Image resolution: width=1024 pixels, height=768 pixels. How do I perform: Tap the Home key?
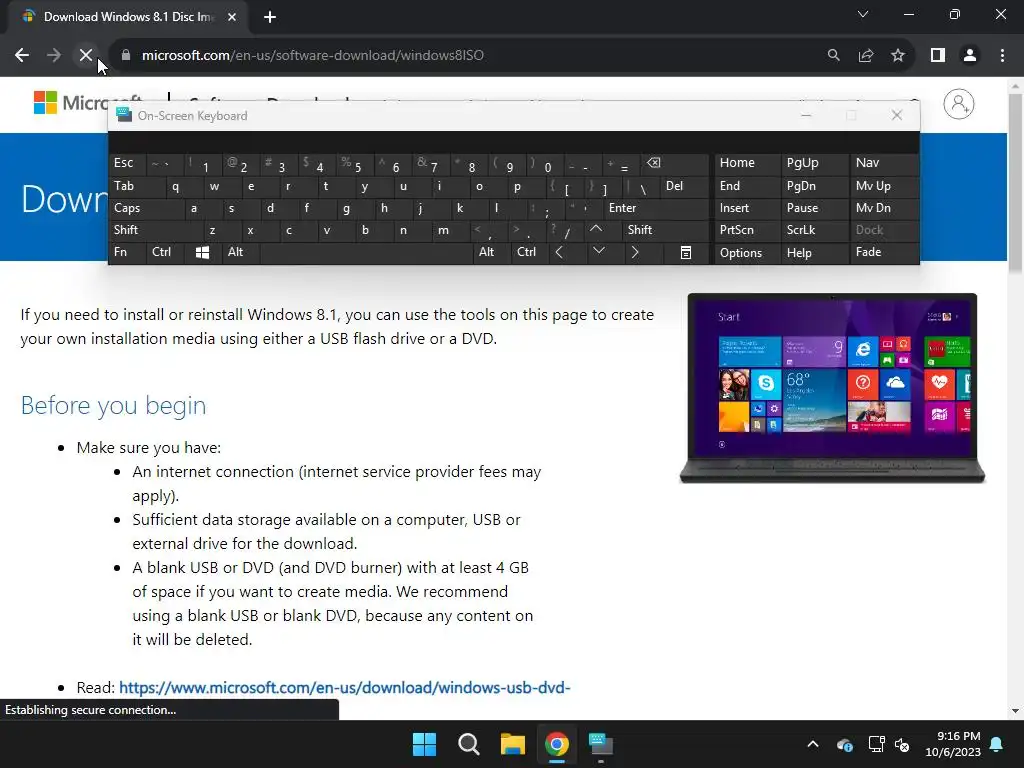[747, 163]
